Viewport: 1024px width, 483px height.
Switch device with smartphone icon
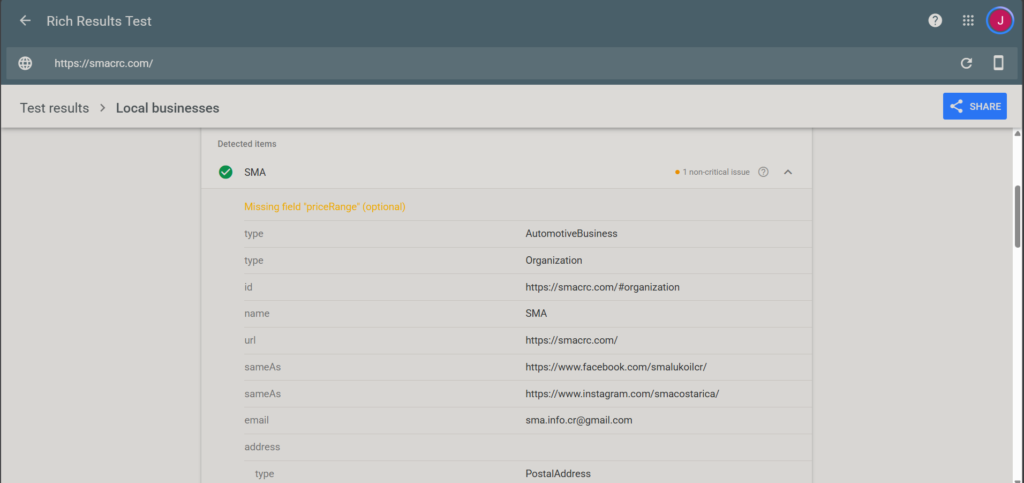point(998,63)
